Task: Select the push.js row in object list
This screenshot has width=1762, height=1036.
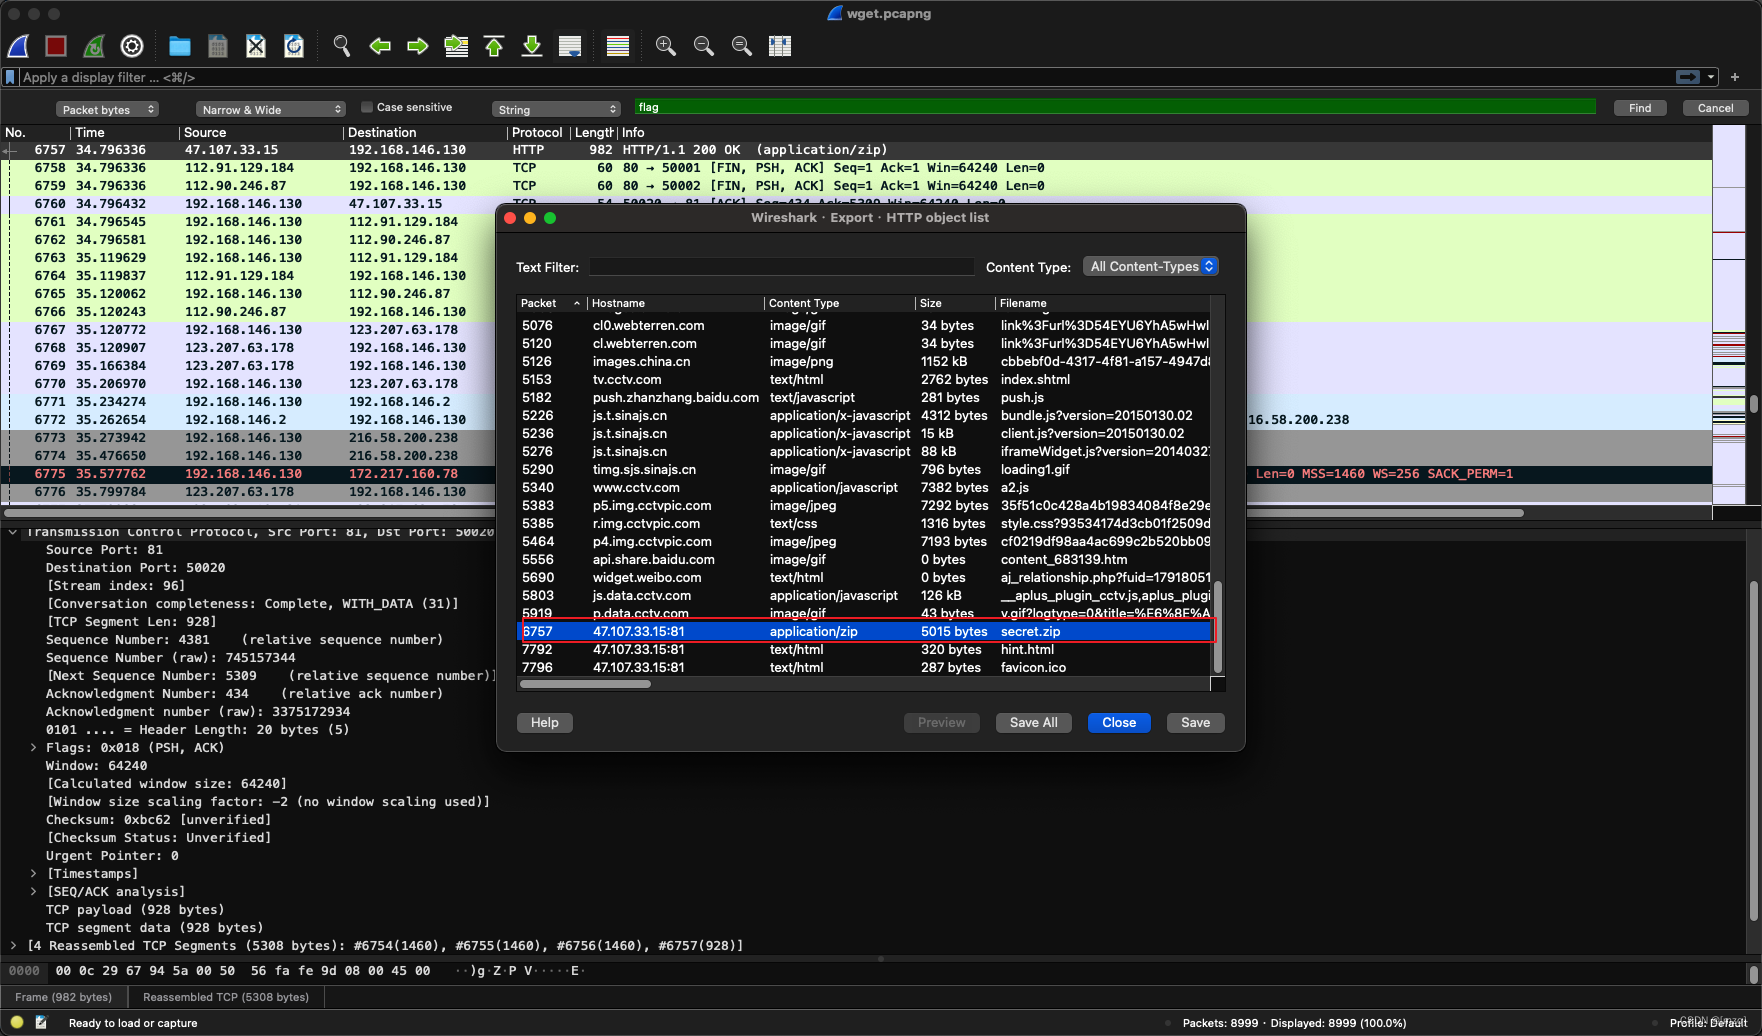Action: [x=865, y=397]
